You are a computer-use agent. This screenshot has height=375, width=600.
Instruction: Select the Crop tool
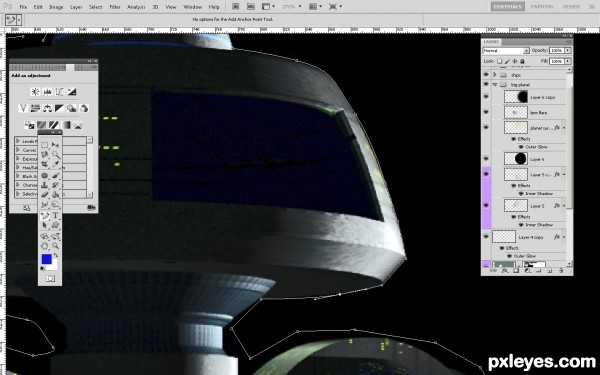coord(44,164)
